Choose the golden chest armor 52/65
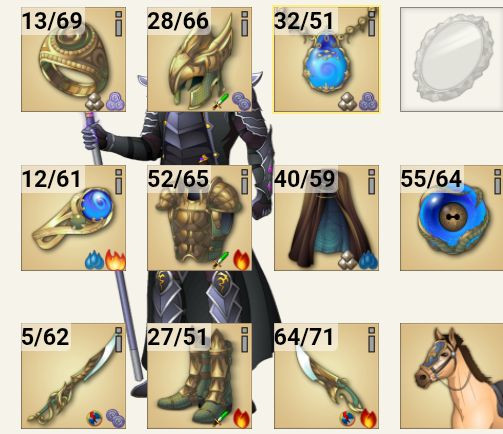Screen dimensions: 503x434 point(199,218)
